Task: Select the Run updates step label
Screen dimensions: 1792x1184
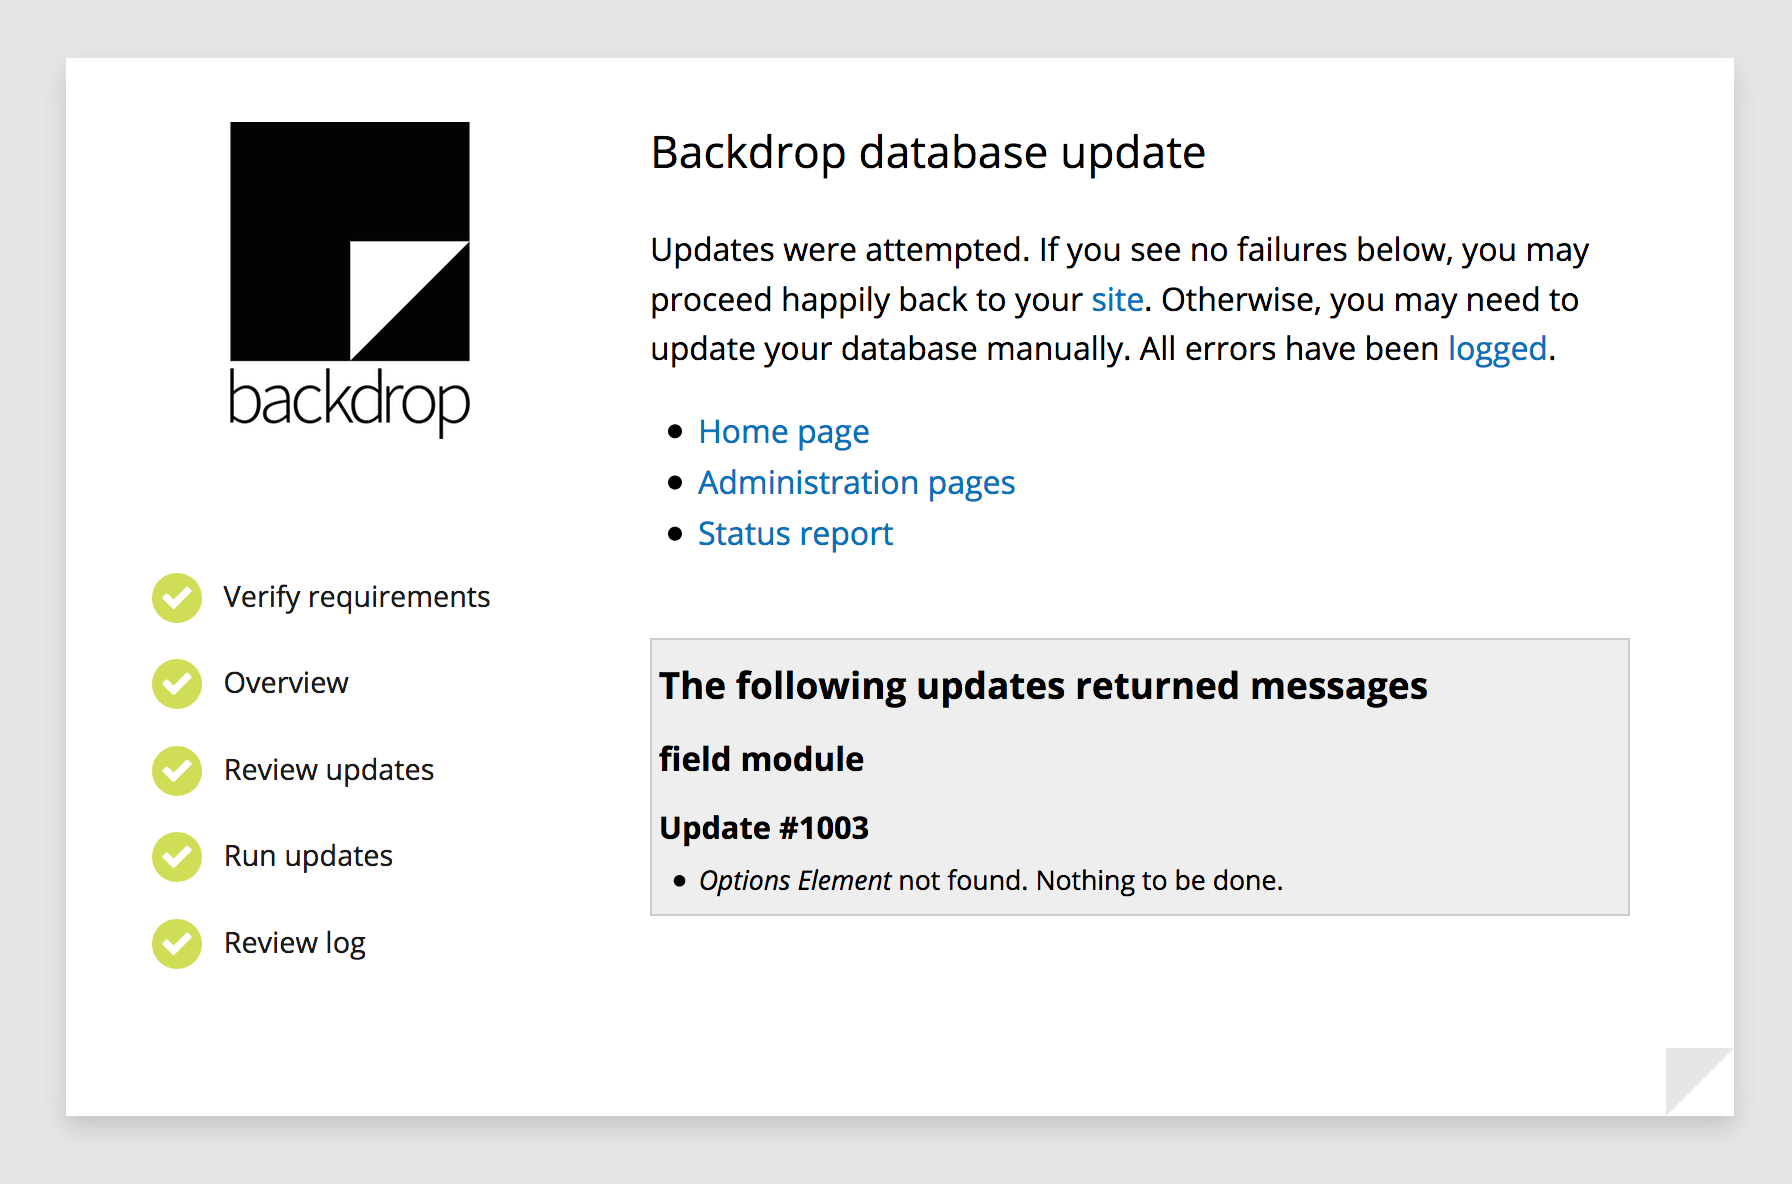Action: (308, 857)
